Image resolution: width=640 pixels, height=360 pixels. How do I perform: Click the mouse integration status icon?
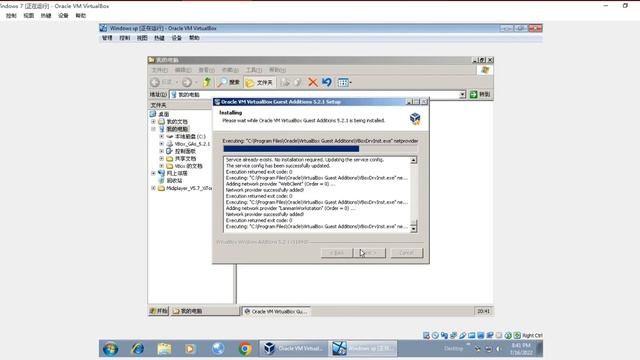coord(508,336)
